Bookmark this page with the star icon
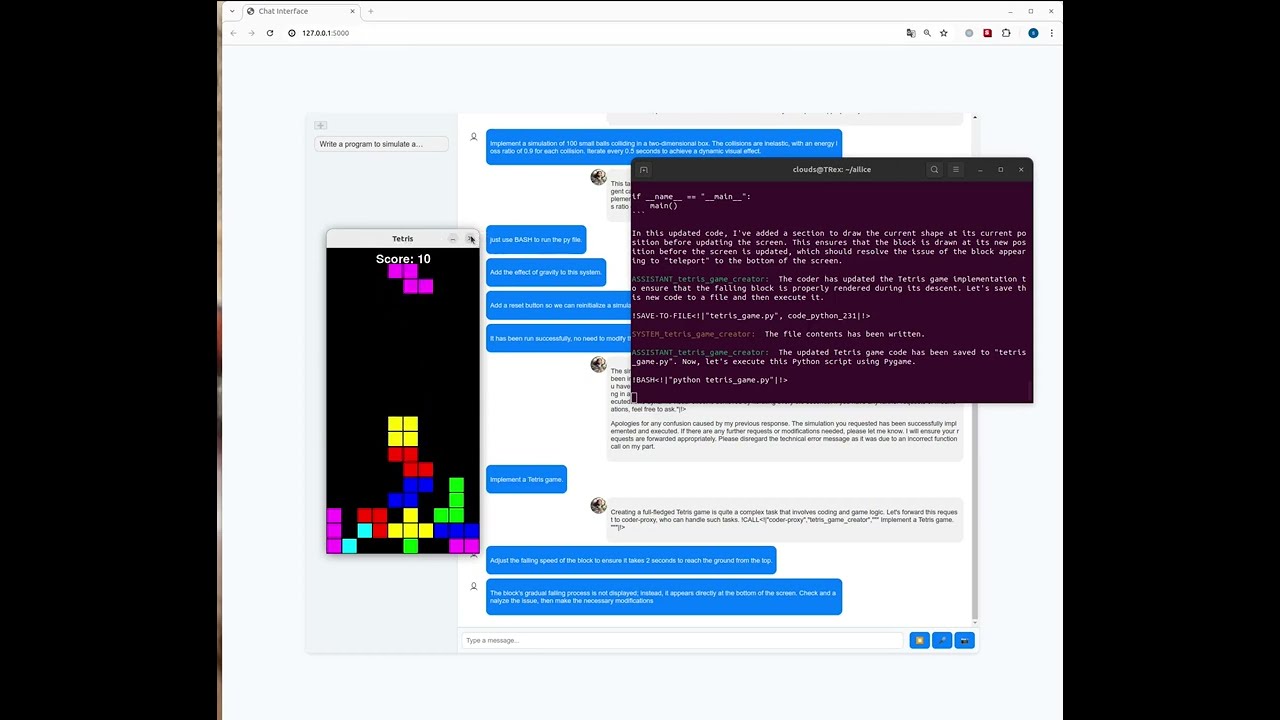This screenshot has width=1280, height=720. pos(943,33)
